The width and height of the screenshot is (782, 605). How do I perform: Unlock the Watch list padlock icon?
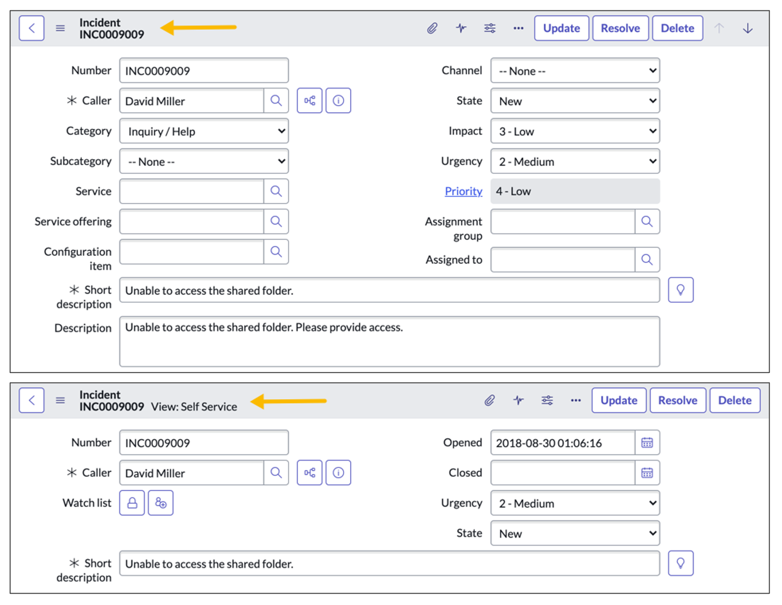[x=132, y=503]
